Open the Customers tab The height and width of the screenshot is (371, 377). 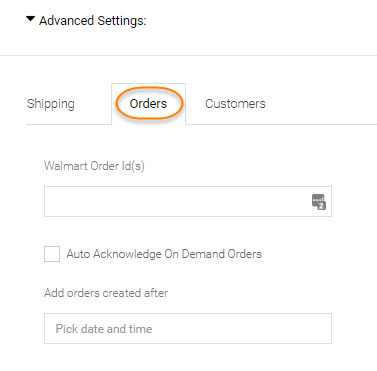235,104
